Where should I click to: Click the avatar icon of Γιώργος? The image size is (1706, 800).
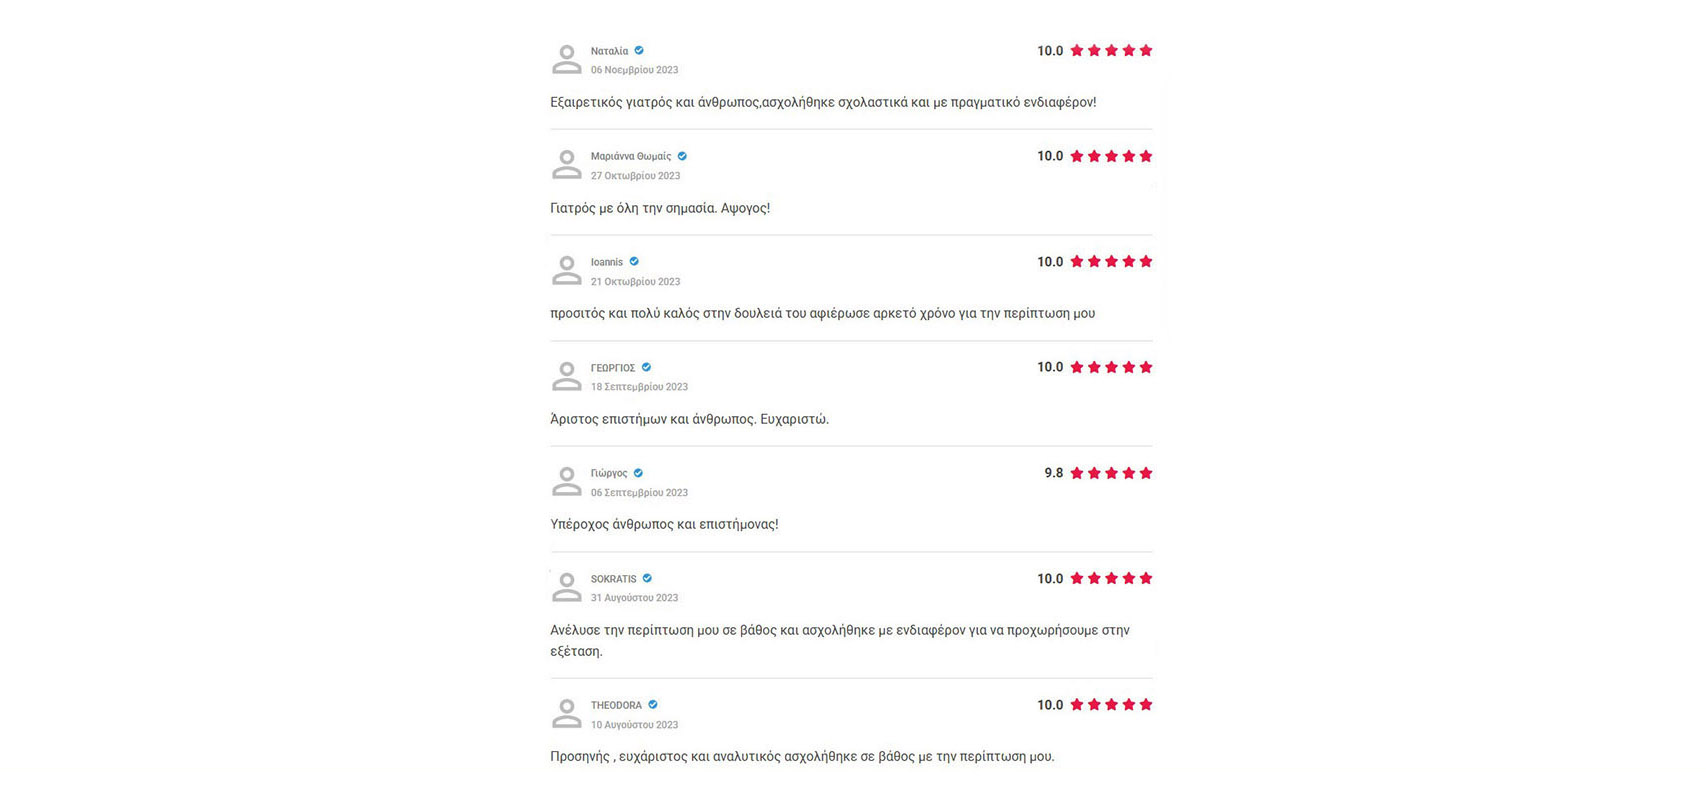pyautogui.click(x=567, y=481)
